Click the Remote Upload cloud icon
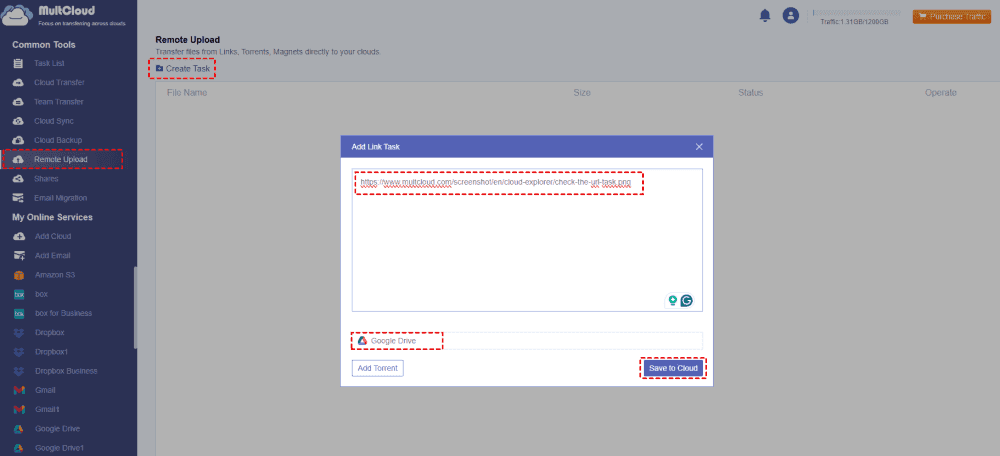Image resolution: width=1000 pixels, height=456 pixels. tap(18, 159)
